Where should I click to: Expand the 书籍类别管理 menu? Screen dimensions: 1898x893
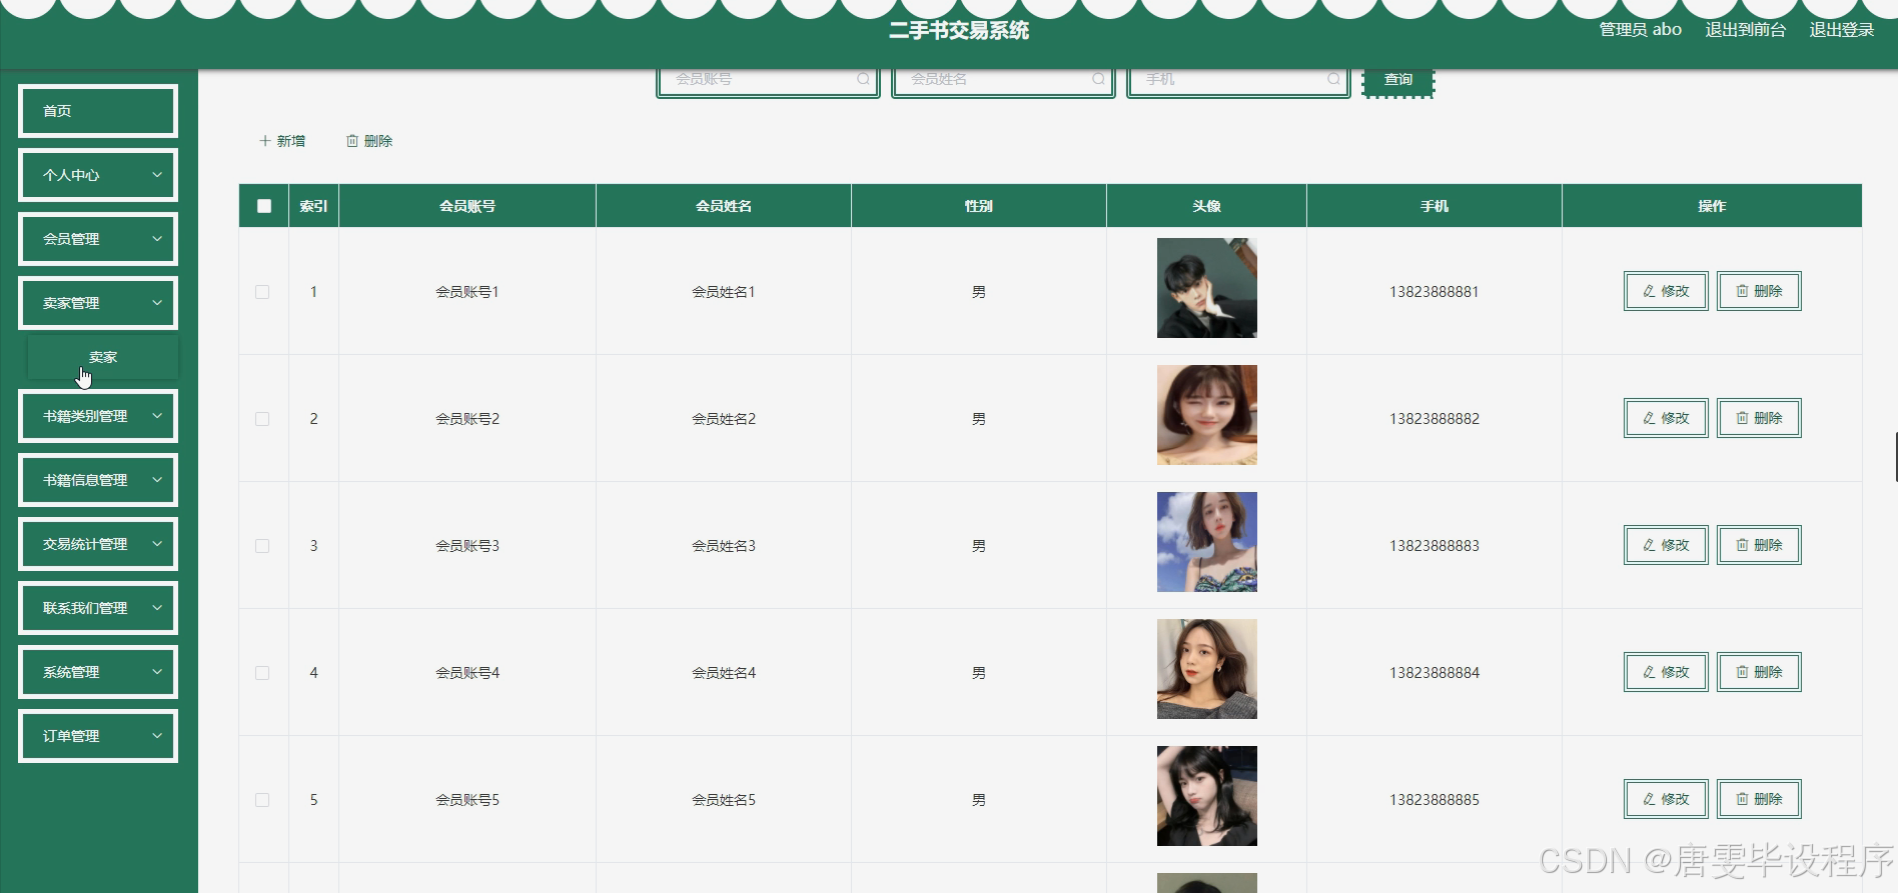pos(98,416)
